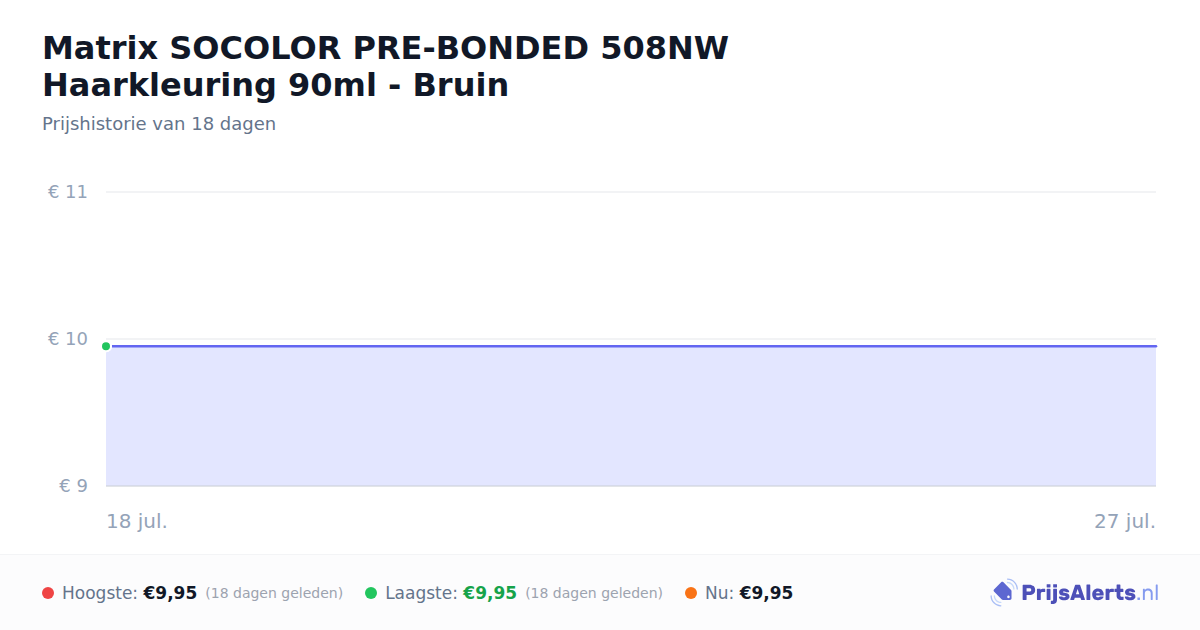Click the 18 jul. start date label
The width and height of the screenshot is (1200, 630).
point(137,521)
